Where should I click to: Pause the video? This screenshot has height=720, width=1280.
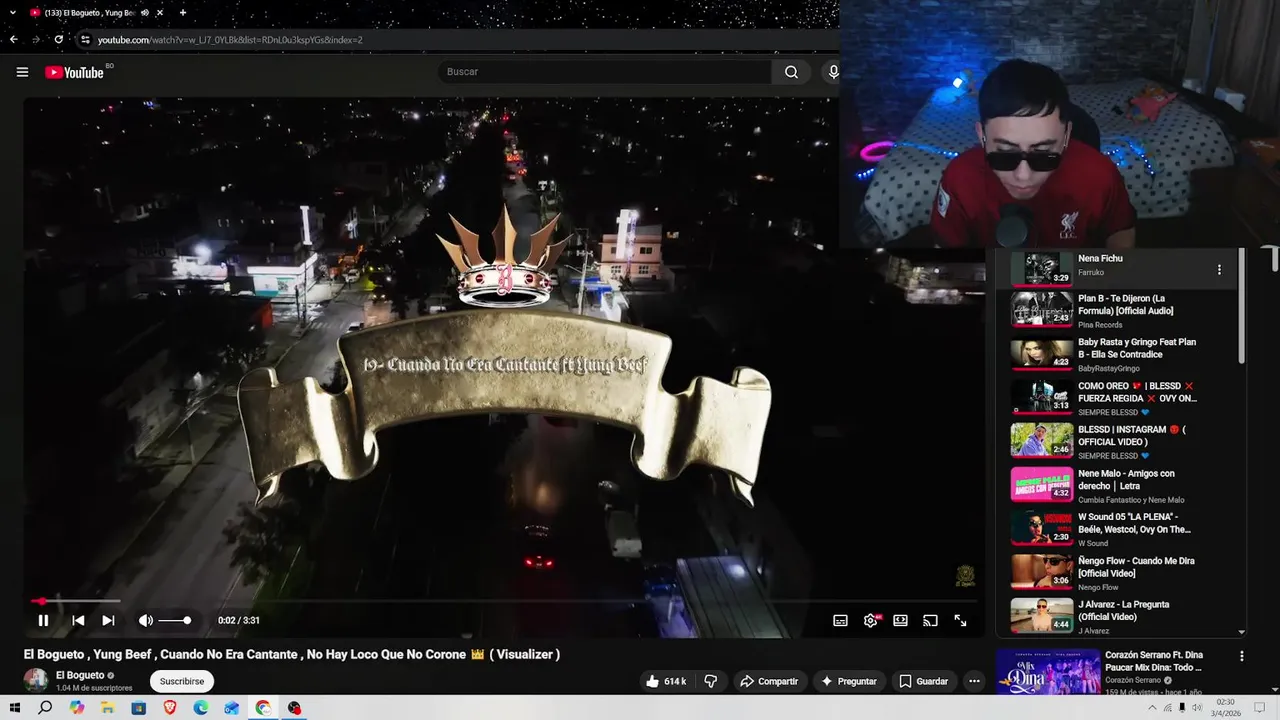(x=44, y=620)
